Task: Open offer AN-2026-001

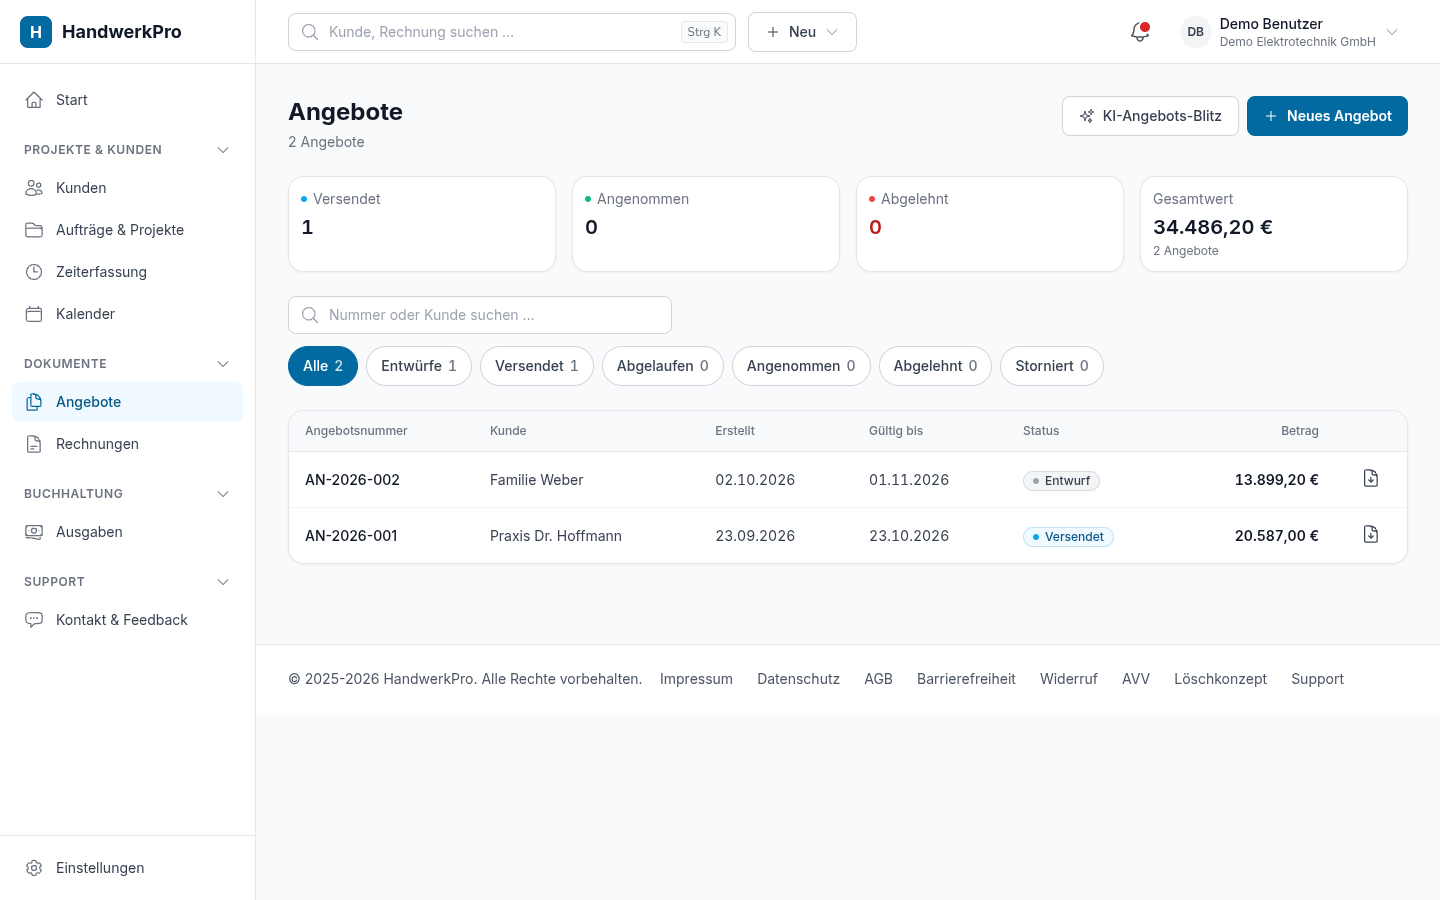Action: [x=351, y=536]
